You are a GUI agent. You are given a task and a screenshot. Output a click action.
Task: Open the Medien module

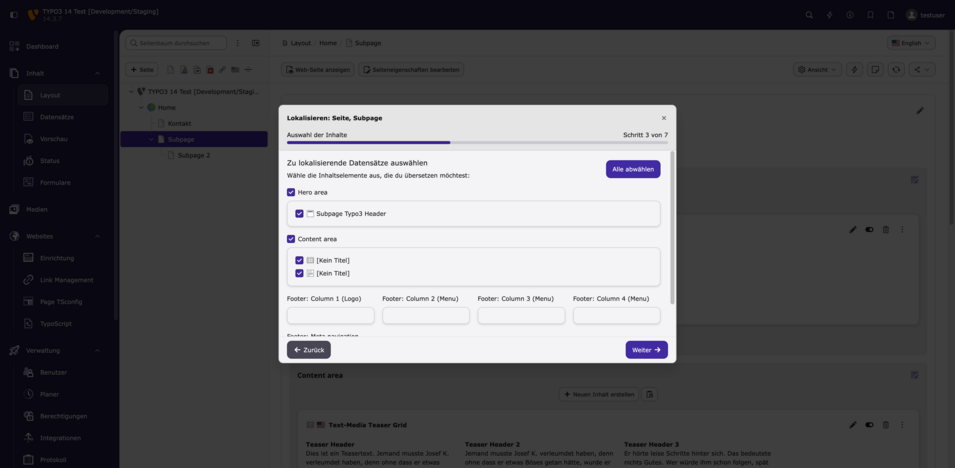click(x=37, y=209)
